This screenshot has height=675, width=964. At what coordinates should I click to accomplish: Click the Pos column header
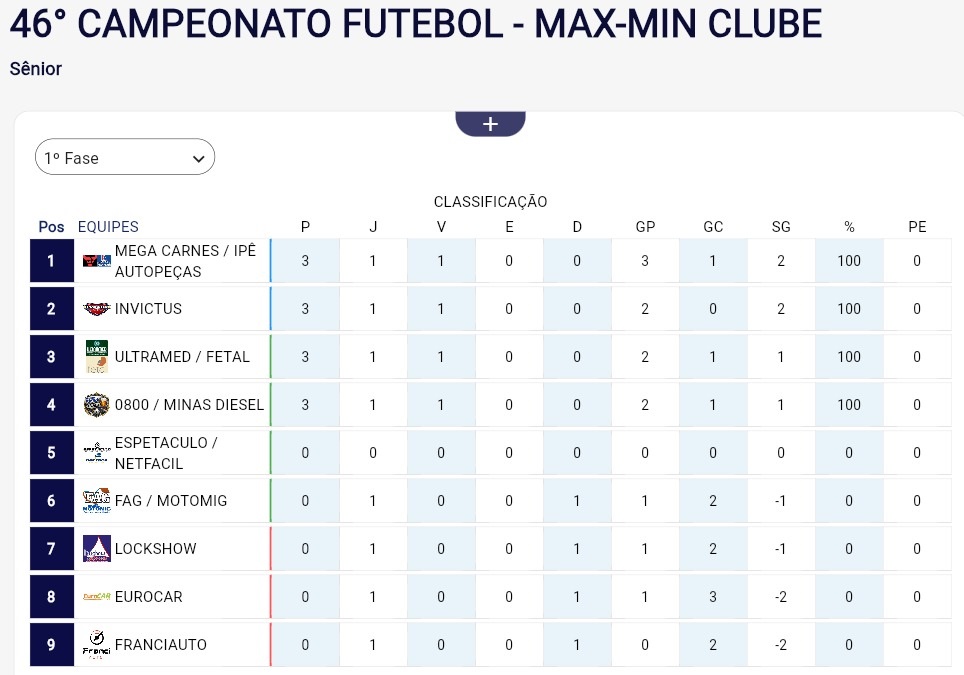[51, 227]
